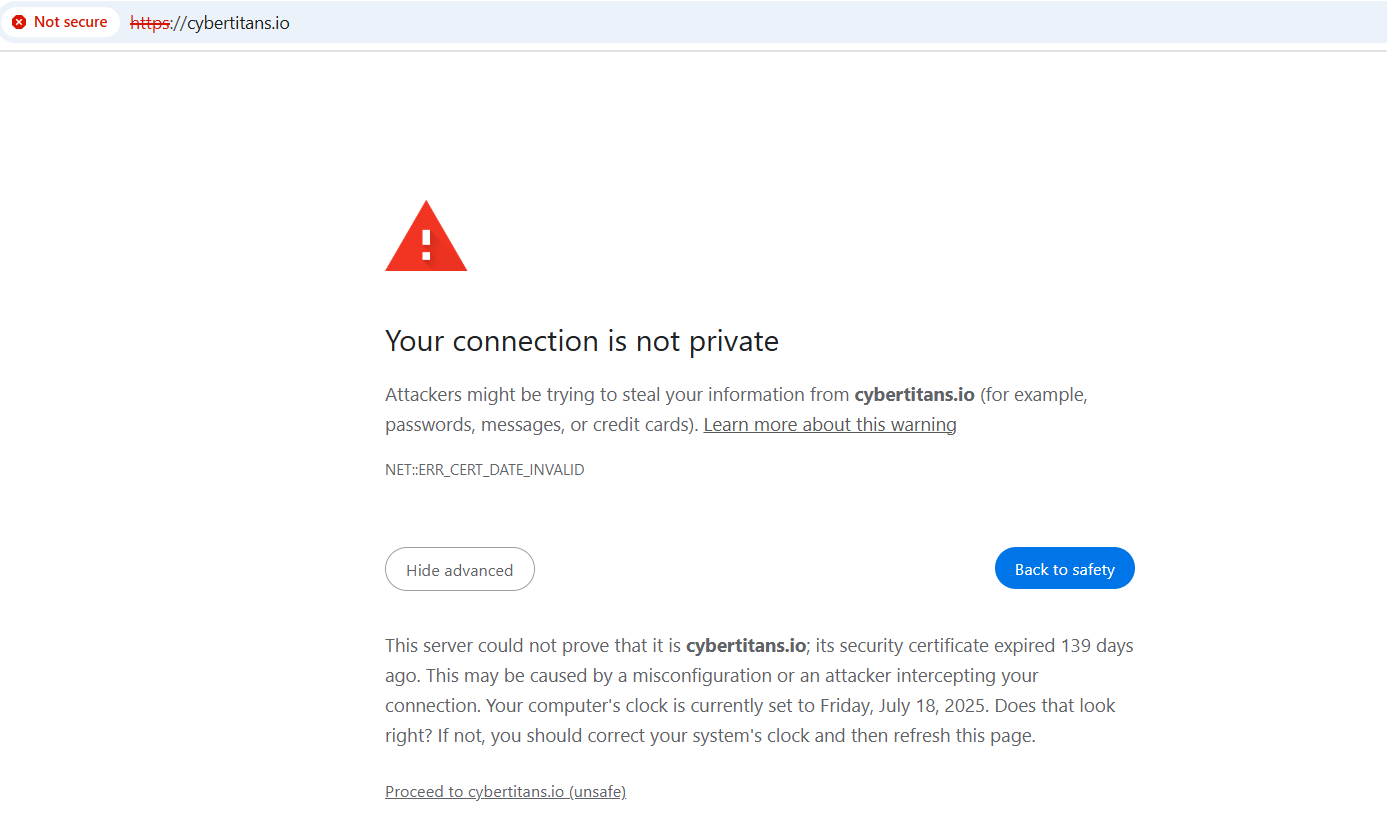This screenshot has width=1387, height=818.
Task: Open "Learn more about this warning" link
Action: [830, 425]
